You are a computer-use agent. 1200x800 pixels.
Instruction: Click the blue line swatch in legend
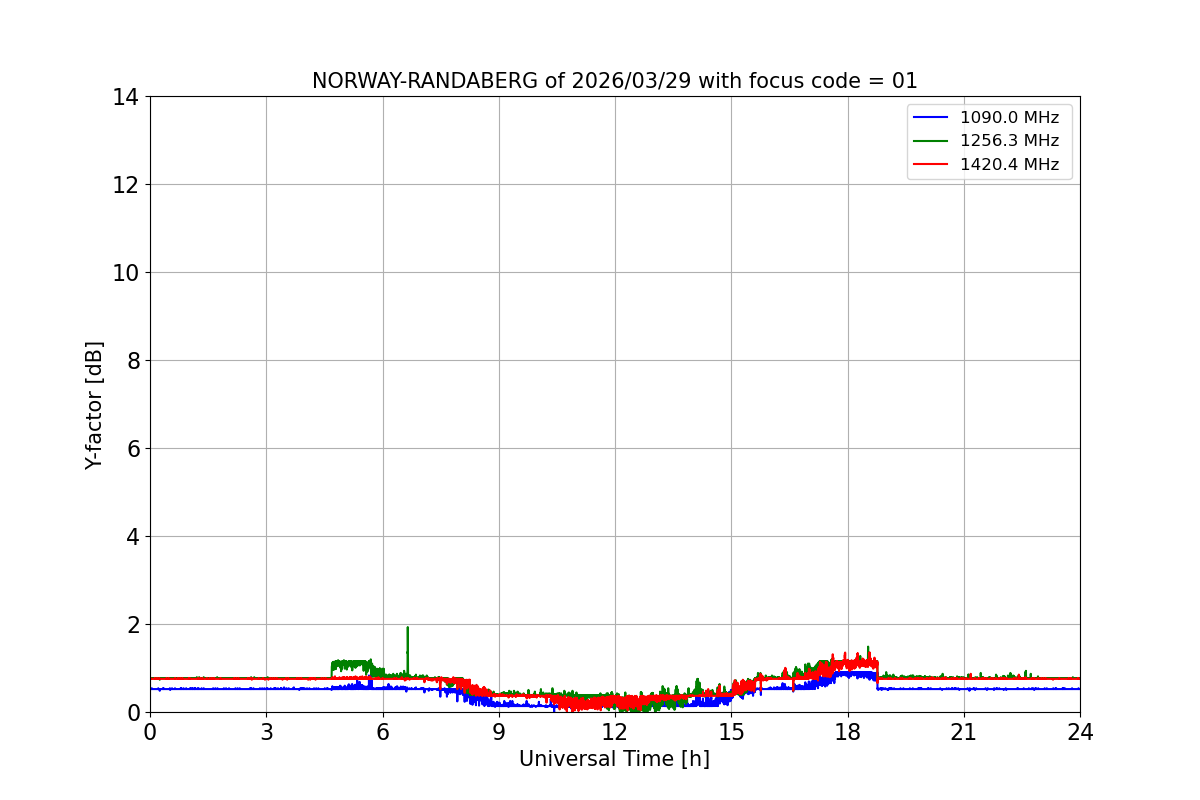(931, 118)
